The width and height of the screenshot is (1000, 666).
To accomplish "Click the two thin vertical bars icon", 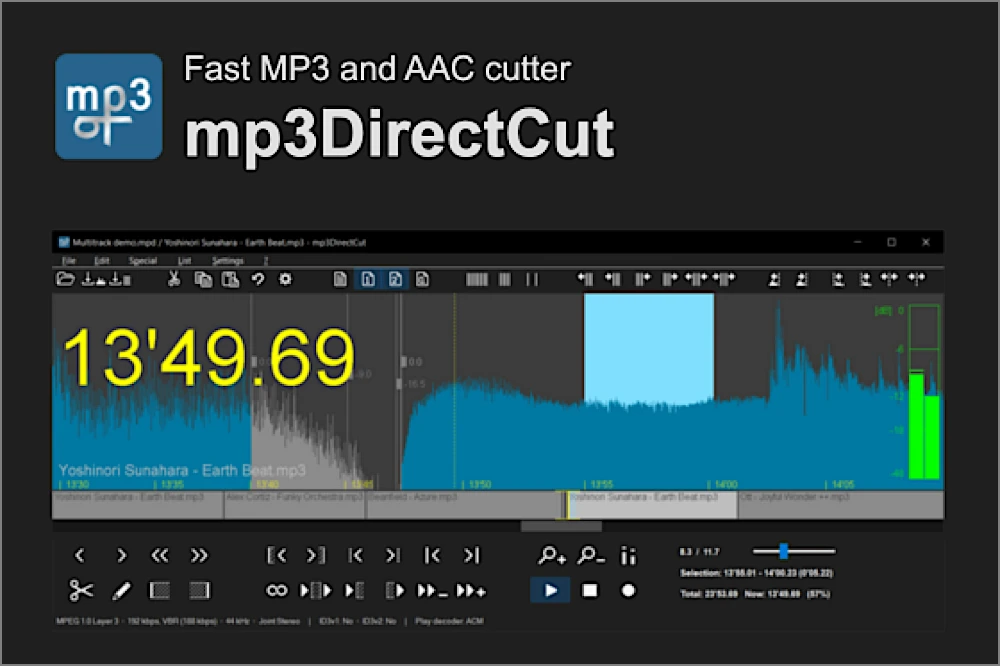I will point(532,279).
